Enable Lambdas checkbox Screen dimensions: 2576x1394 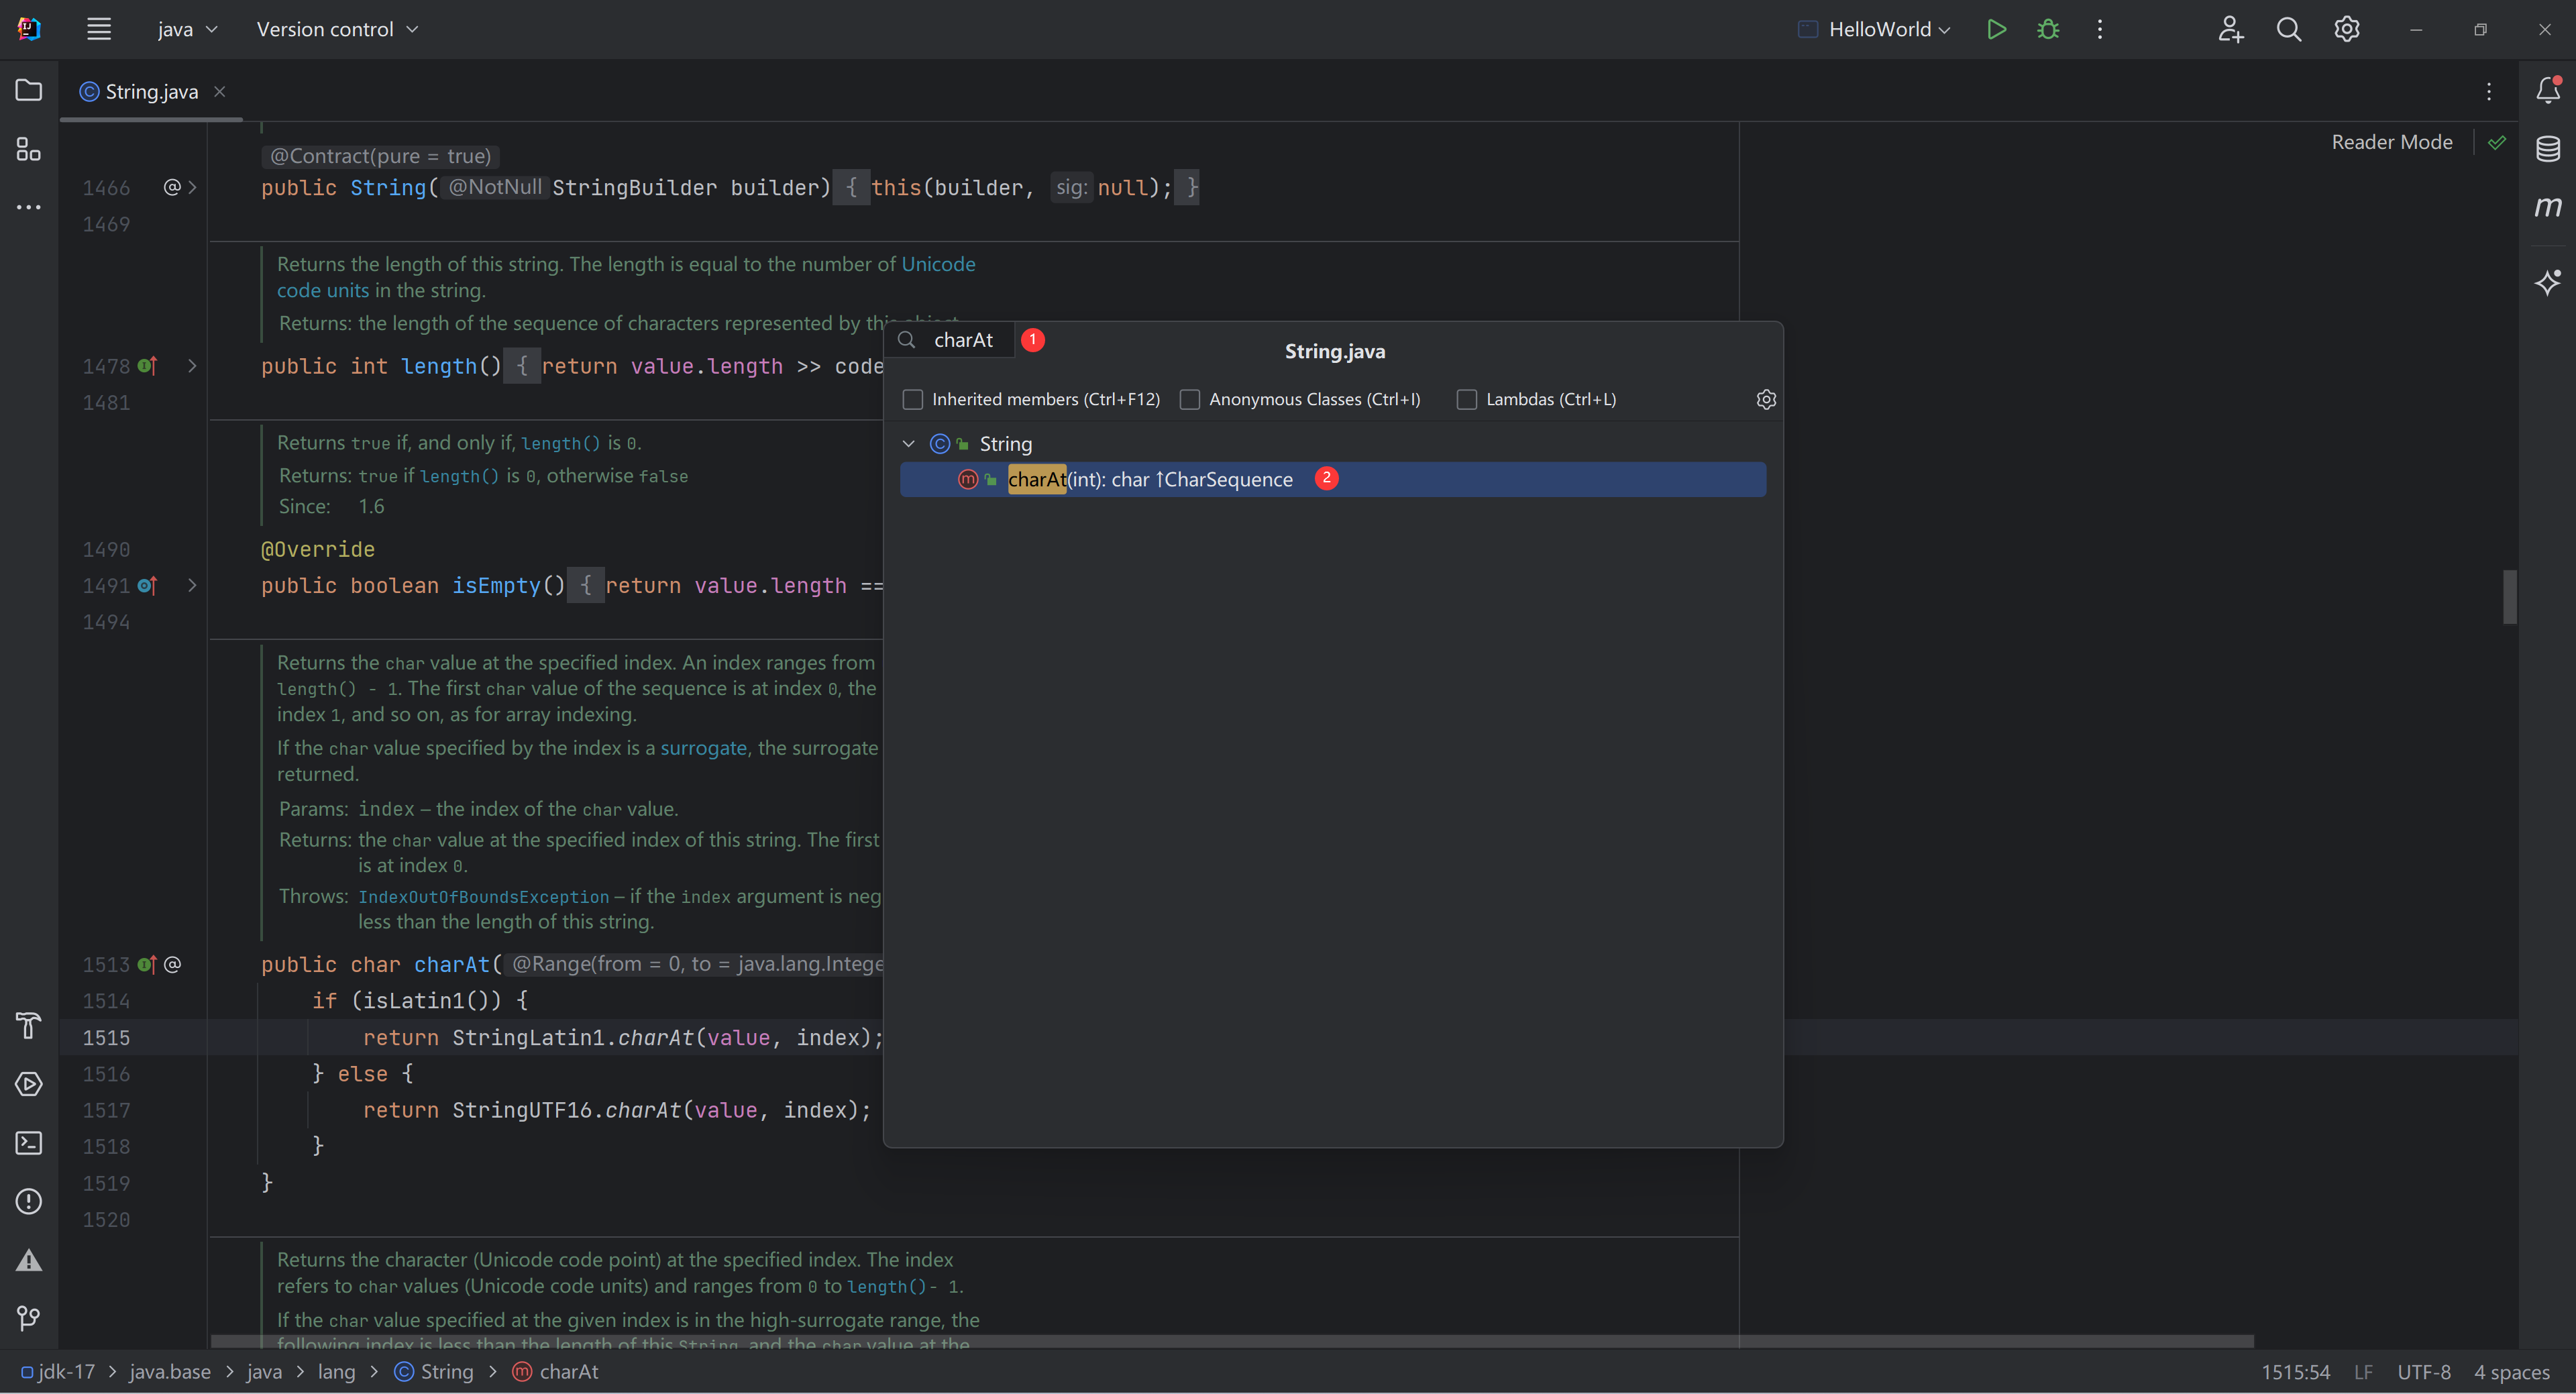click(1466, 399)
